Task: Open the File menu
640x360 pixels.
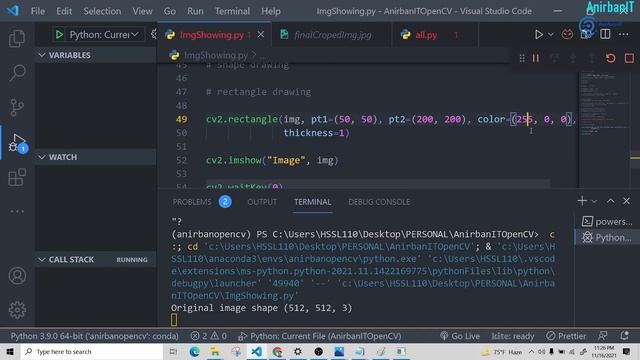Action: (38, 11)
